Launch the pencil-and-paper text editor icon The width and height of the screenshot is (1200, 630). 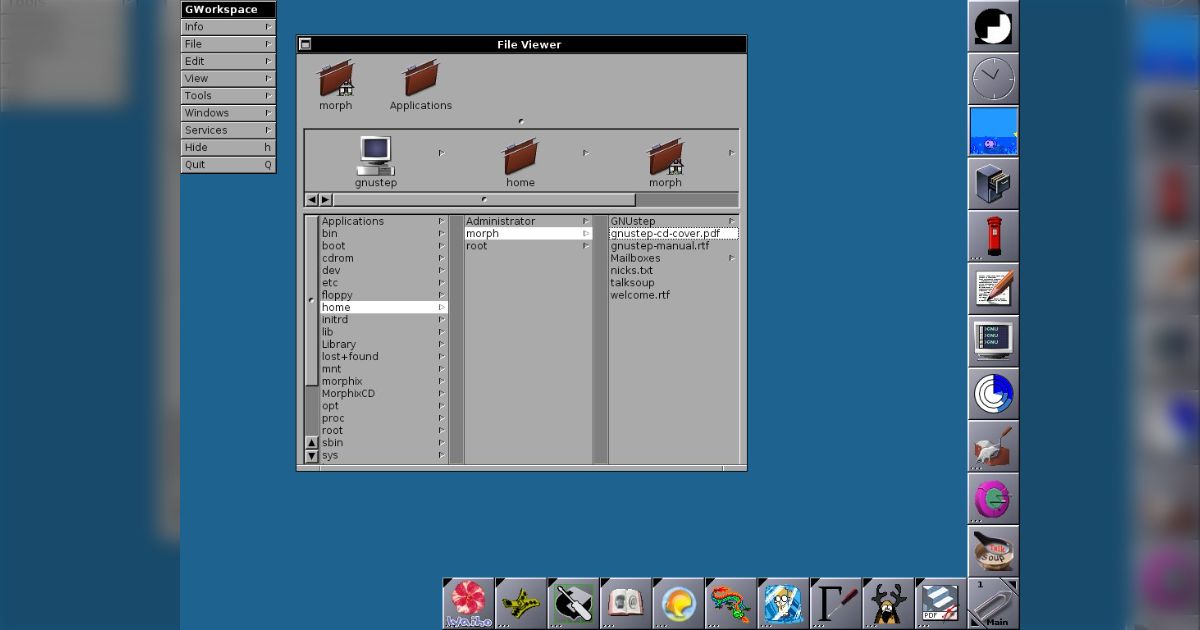tap(993, 289)
